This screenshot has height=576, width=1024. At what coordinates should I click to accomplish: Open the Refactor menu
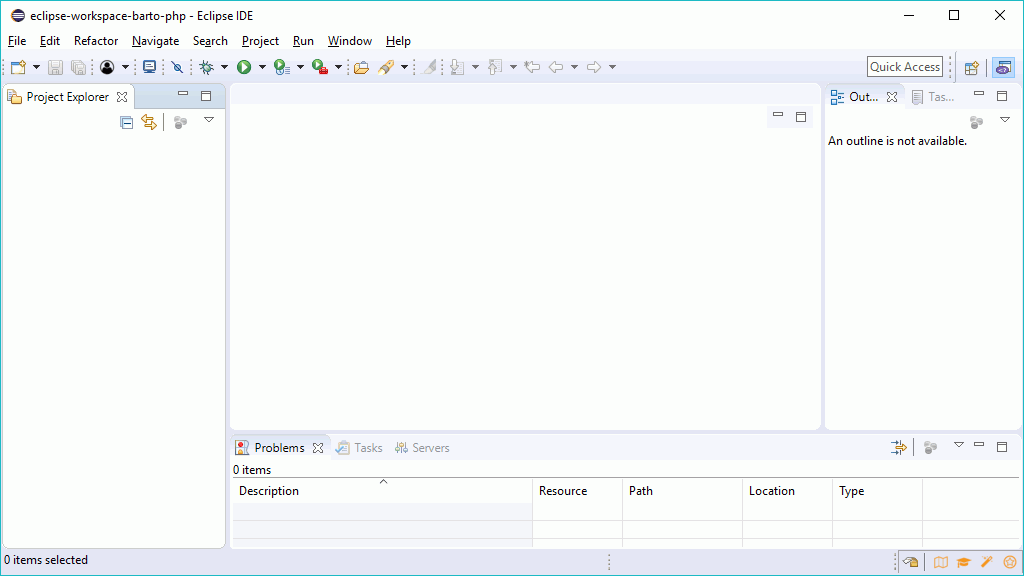point(96,41)
